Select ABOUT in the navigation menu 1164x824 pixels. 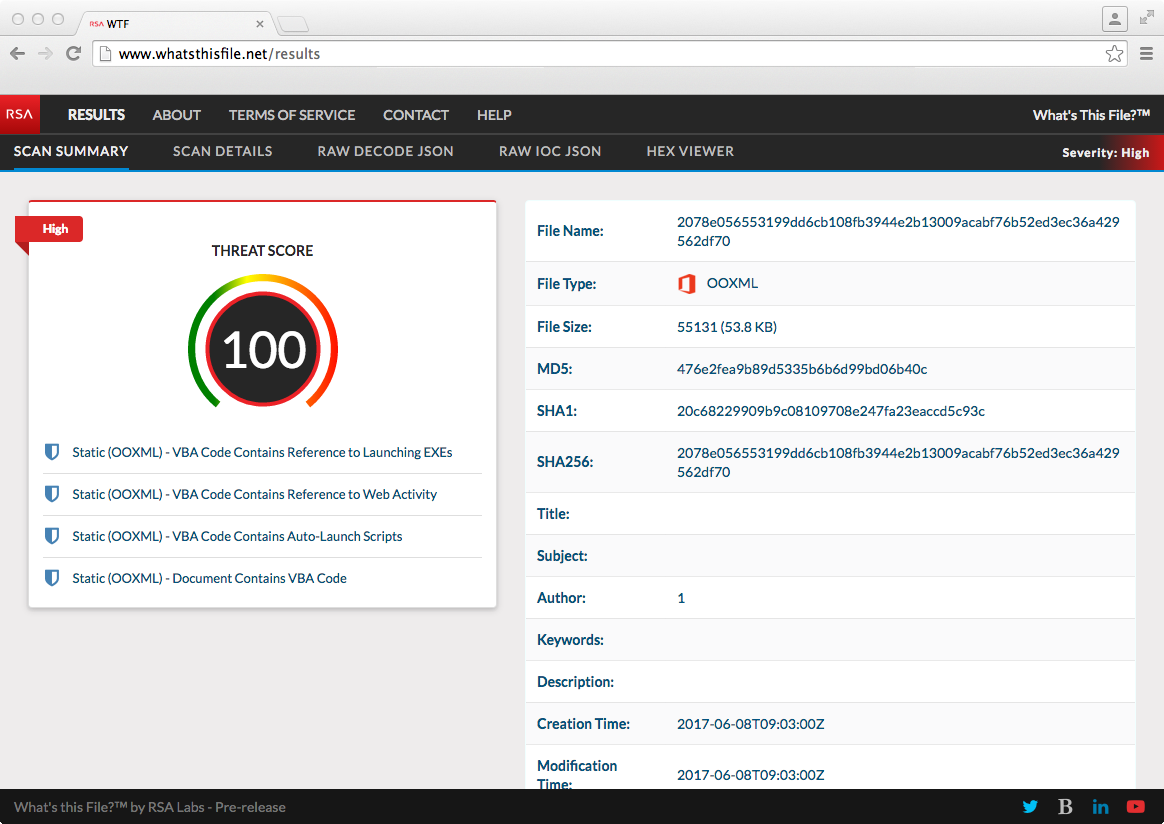176,114
